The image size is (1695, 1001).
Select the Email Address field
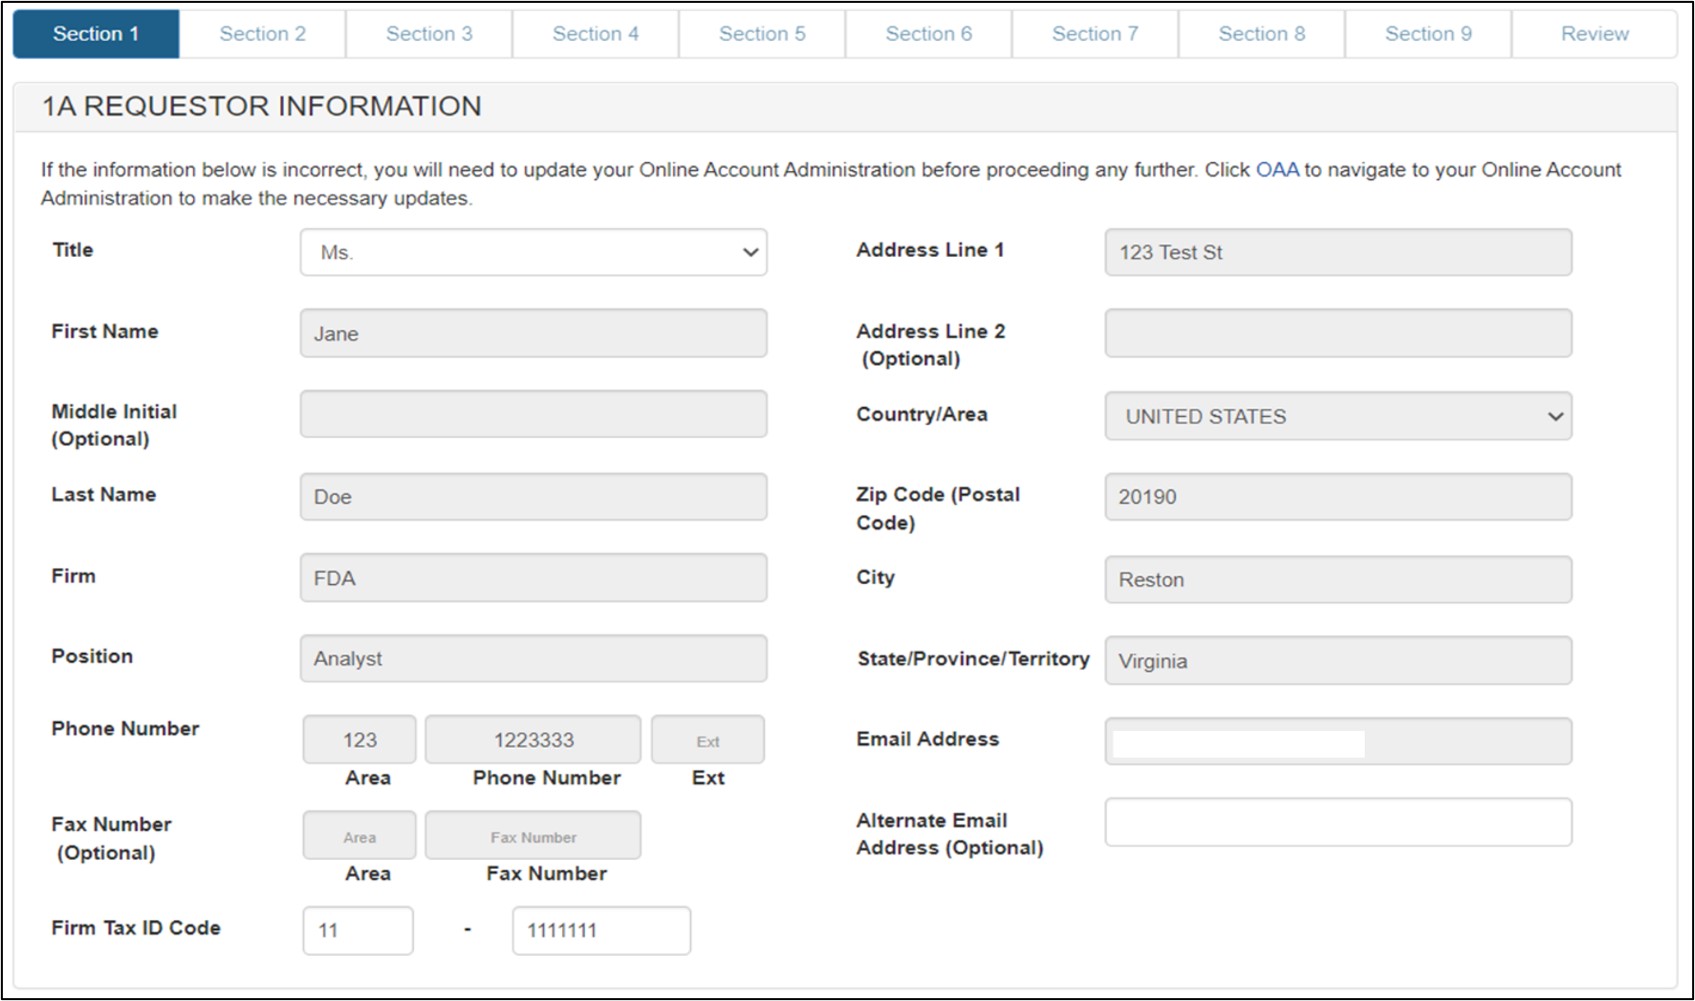[1337, 741]
